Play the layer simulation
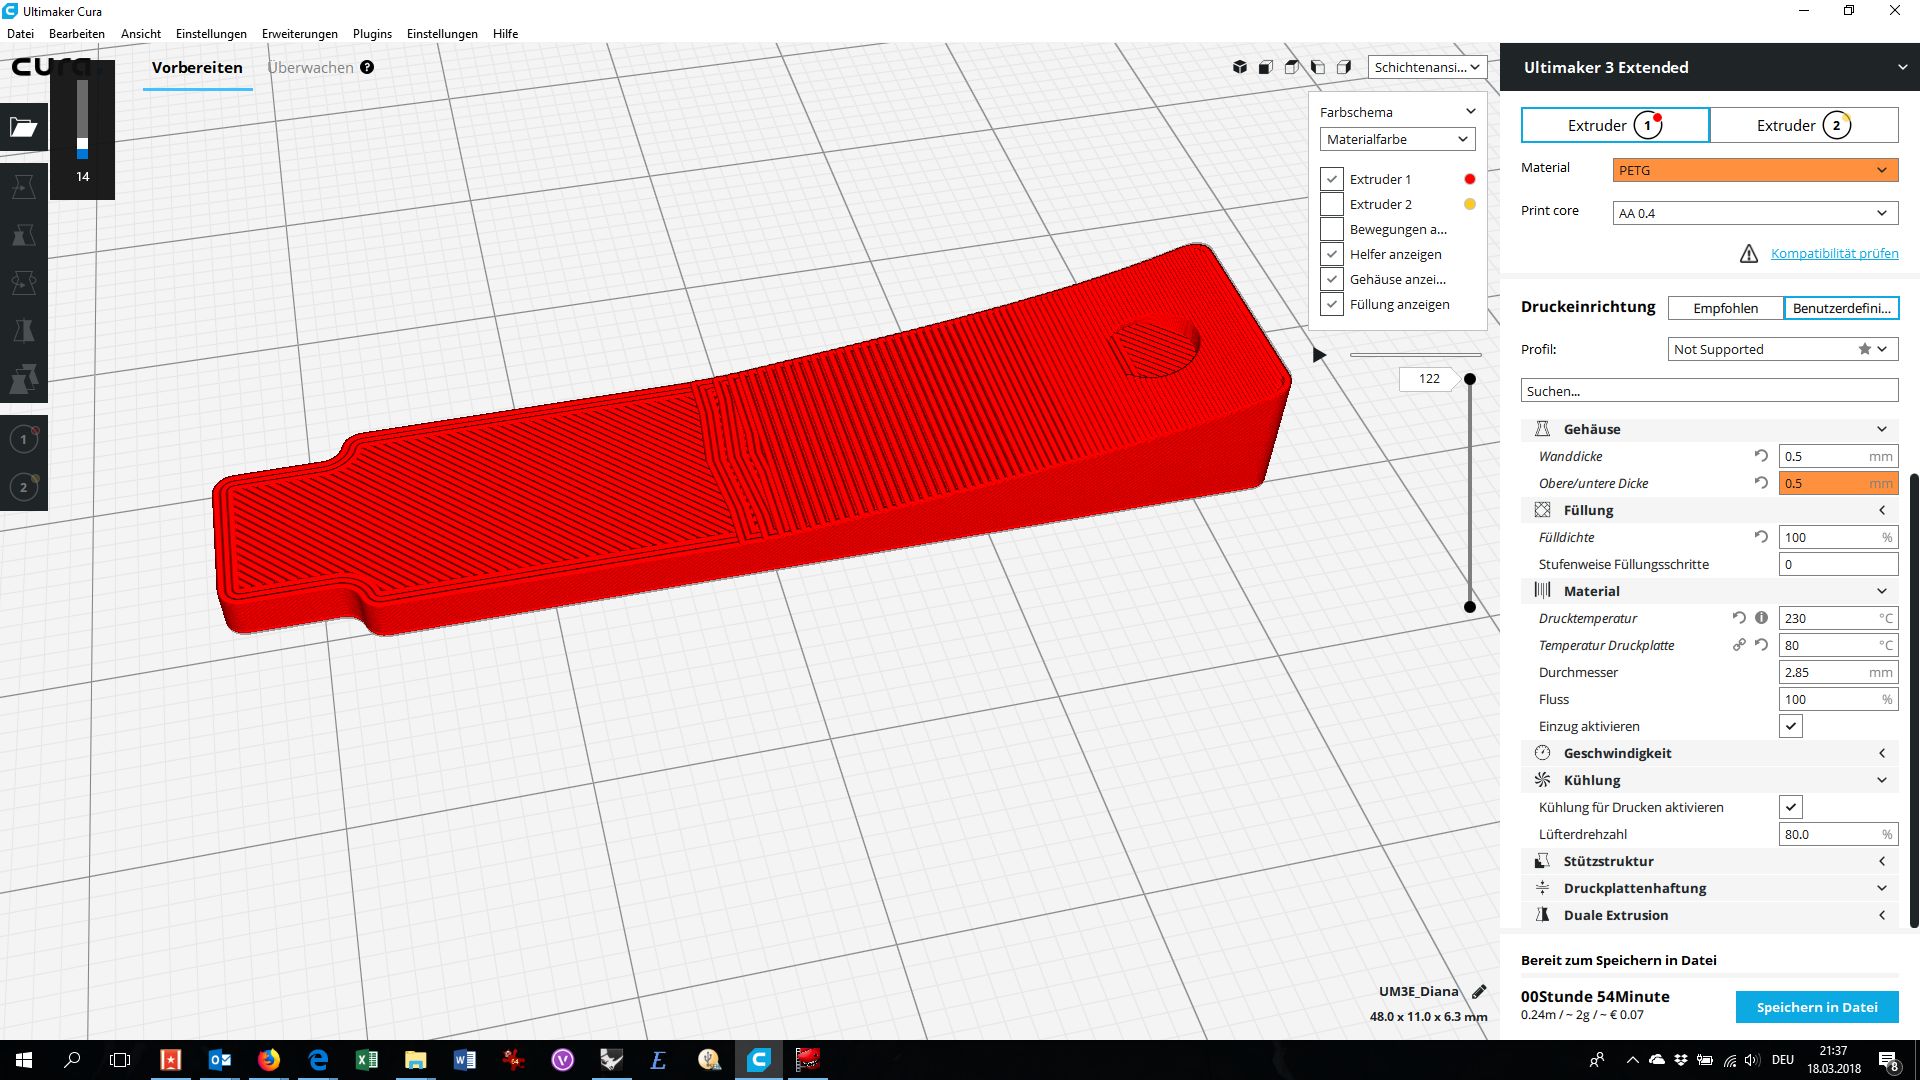The width and height of the screenshot is (1920, 1080). point(1320,355)
